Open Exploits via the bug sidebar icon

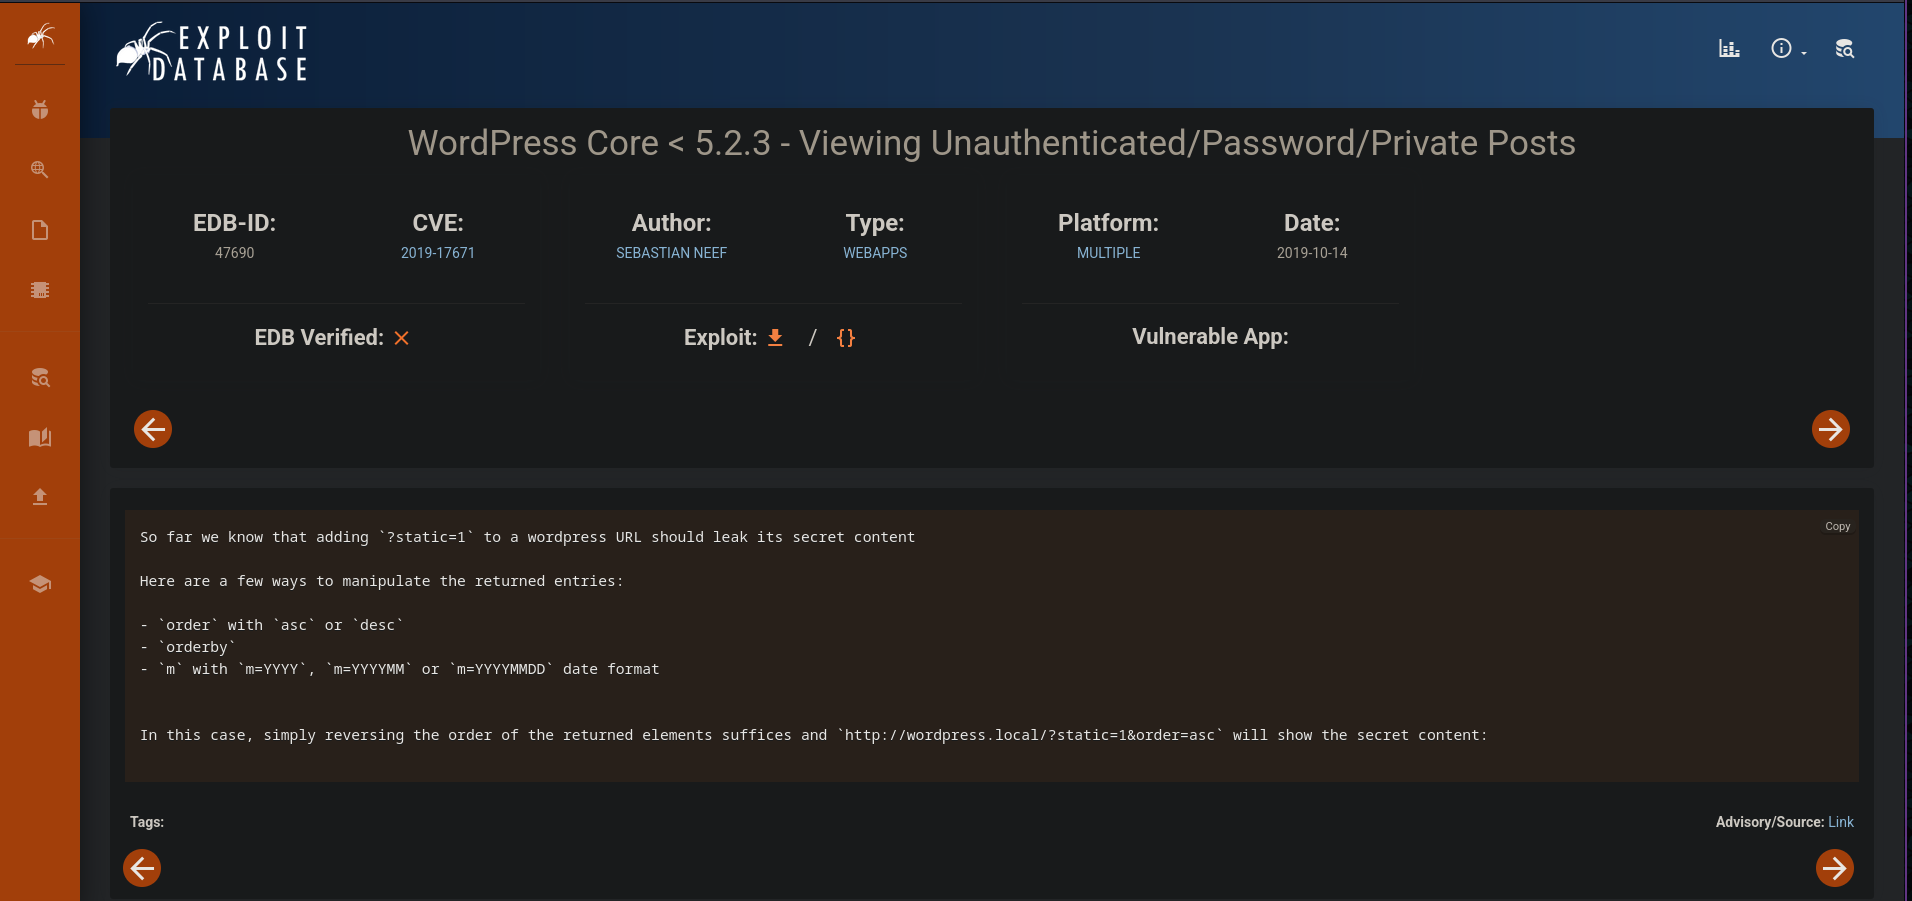coord(40,110)
